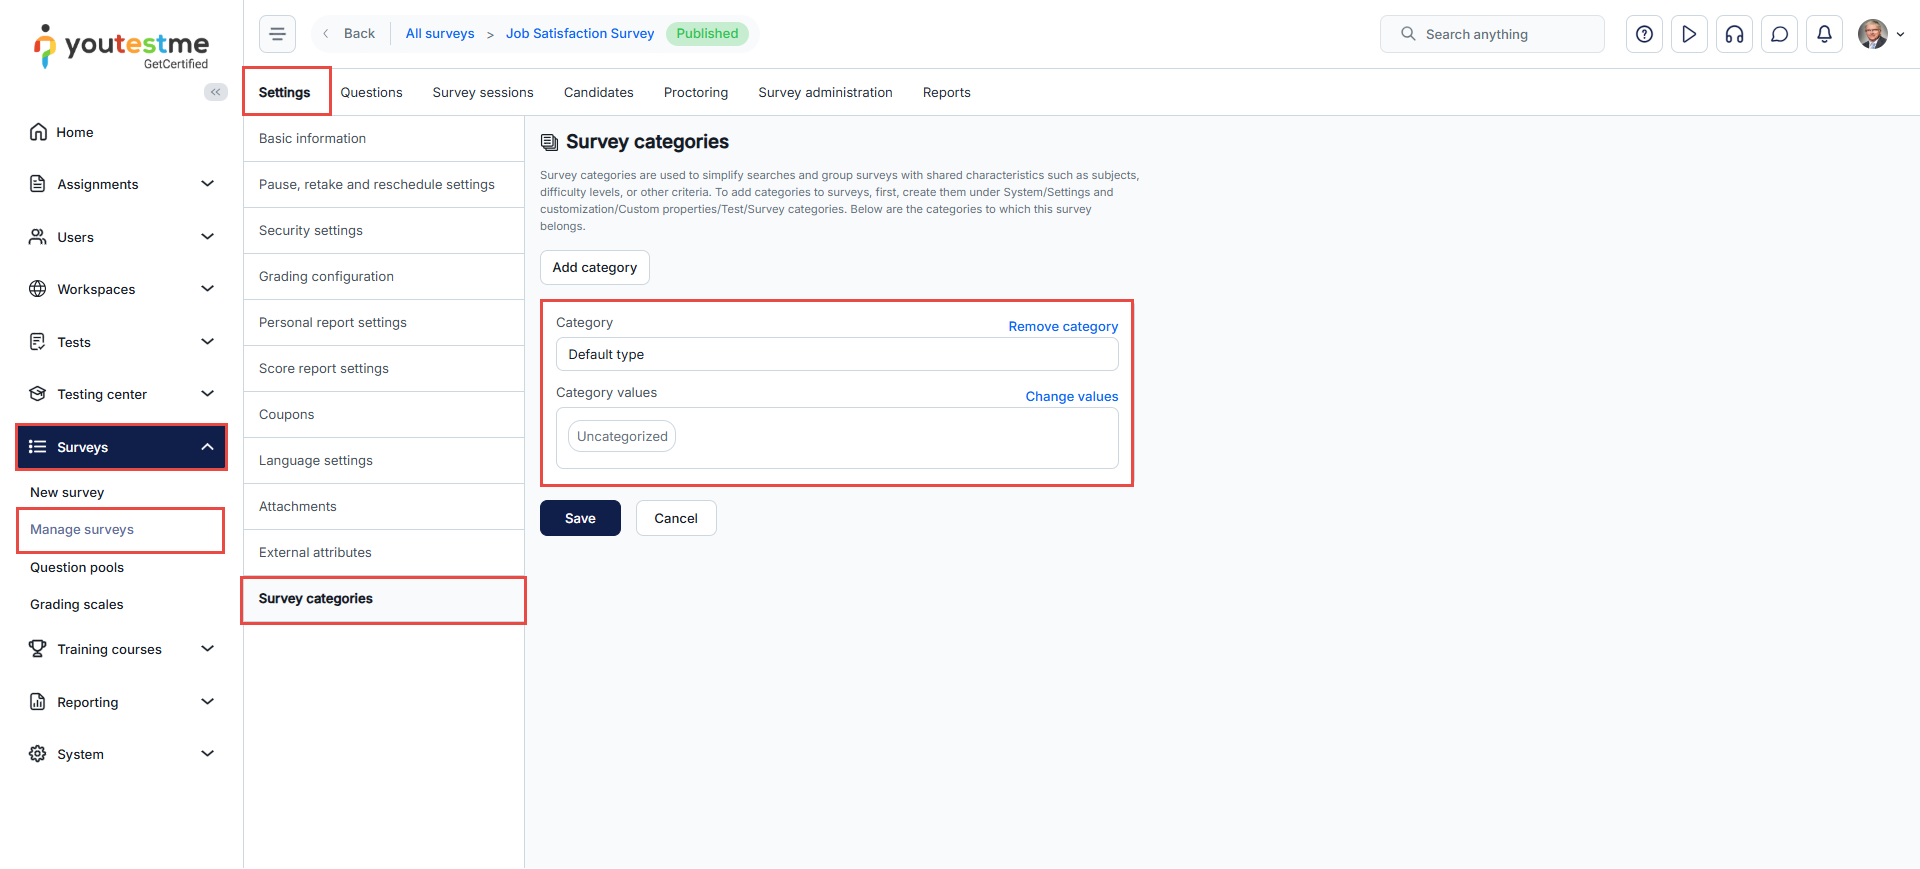The width and height of the screenshot is (1920, 869).
Task: Open the help question mark icon
Action: (x=1644, y=34)
